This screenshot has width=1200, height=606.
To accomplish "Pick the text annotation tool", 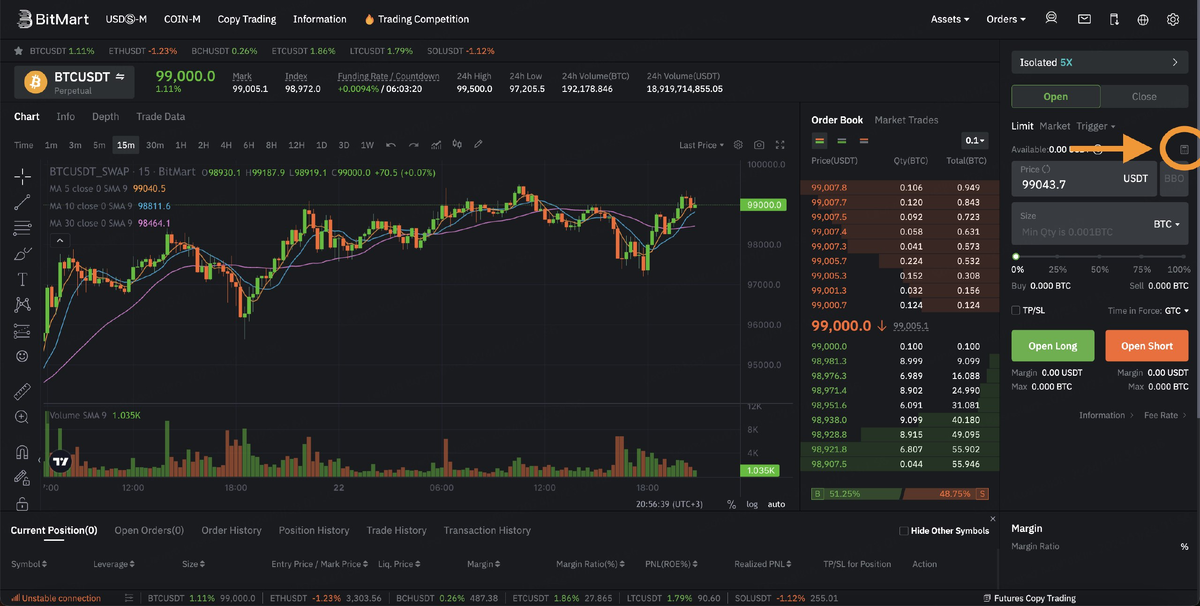I will 22,279.
